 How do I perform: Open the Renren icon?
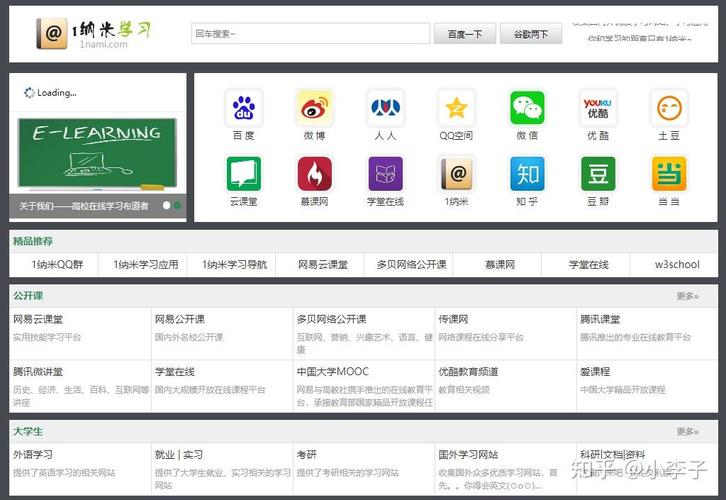(385, 107)
